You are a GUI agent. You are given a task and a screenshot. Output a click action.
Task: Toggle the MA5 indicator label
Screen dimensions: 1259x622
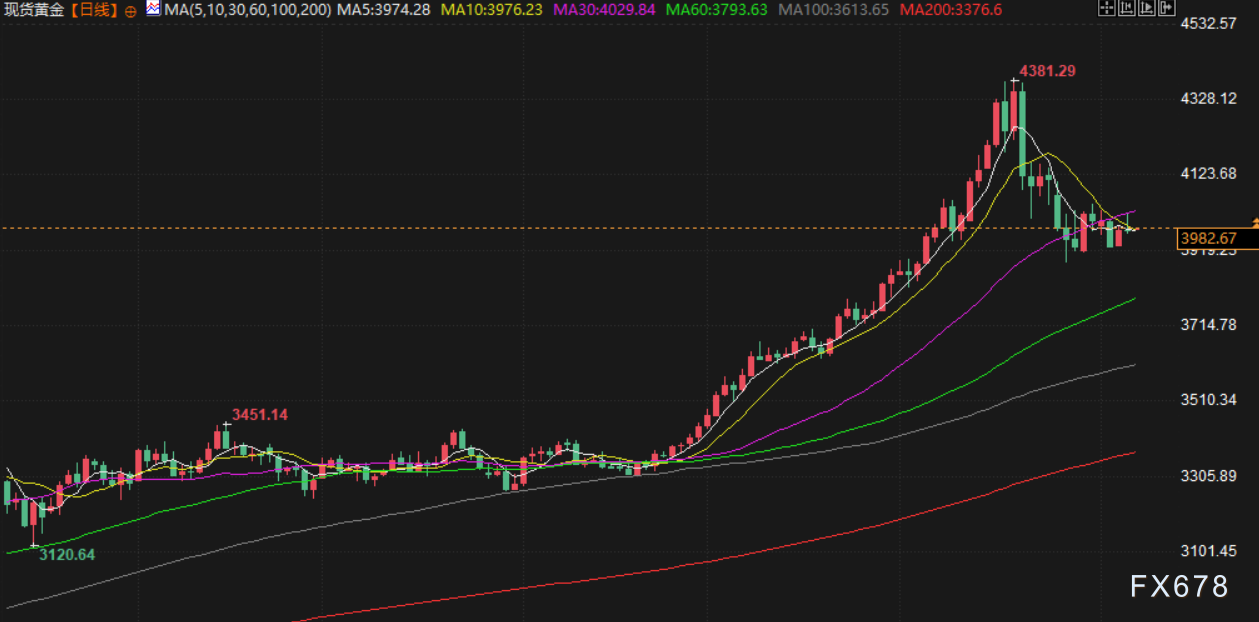(384, 10)
